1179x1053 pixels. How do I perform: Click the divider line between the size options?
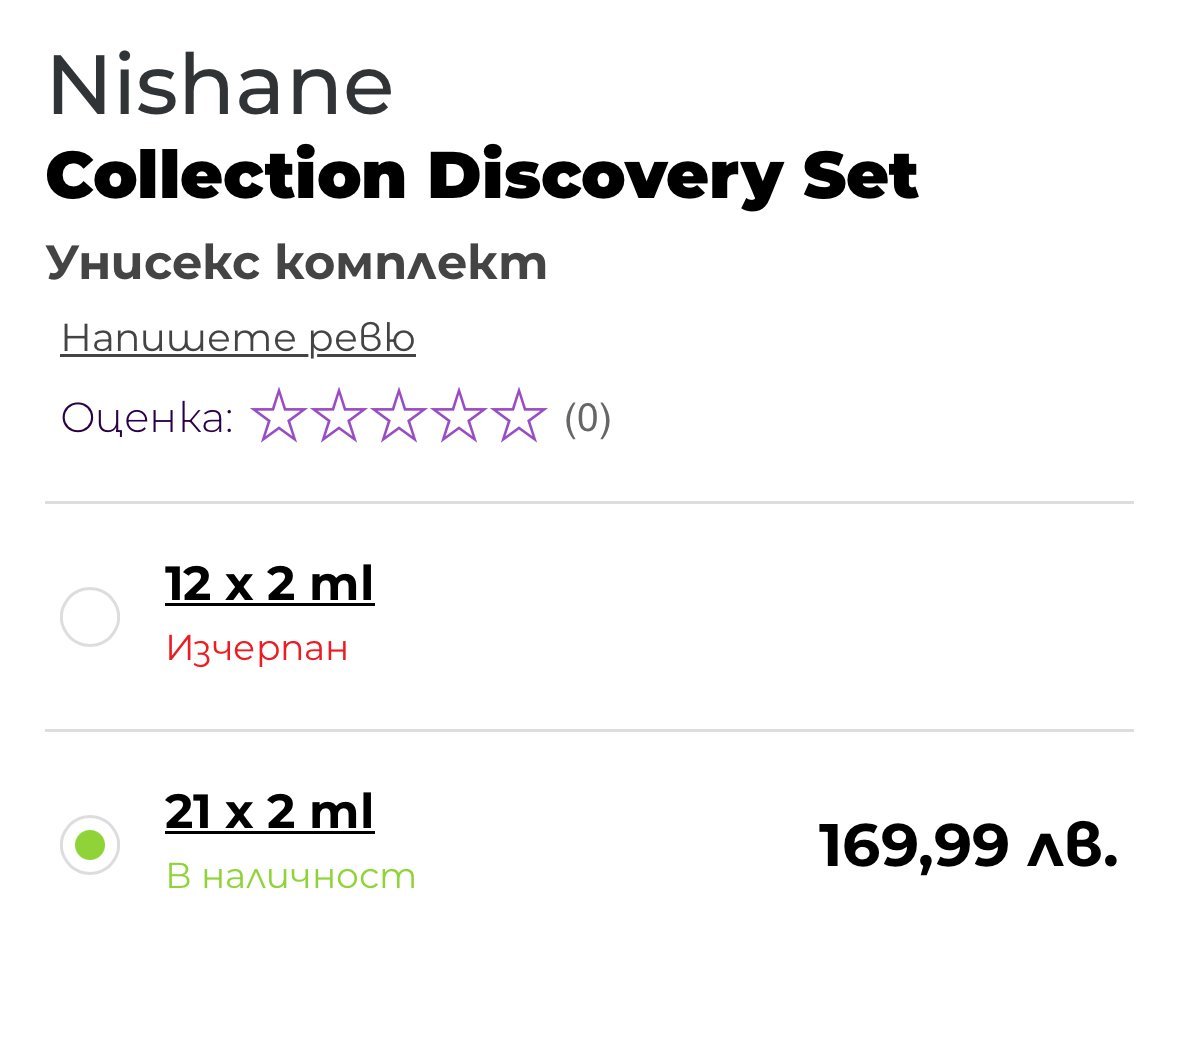pyautogui.click(x=589, y=731)
